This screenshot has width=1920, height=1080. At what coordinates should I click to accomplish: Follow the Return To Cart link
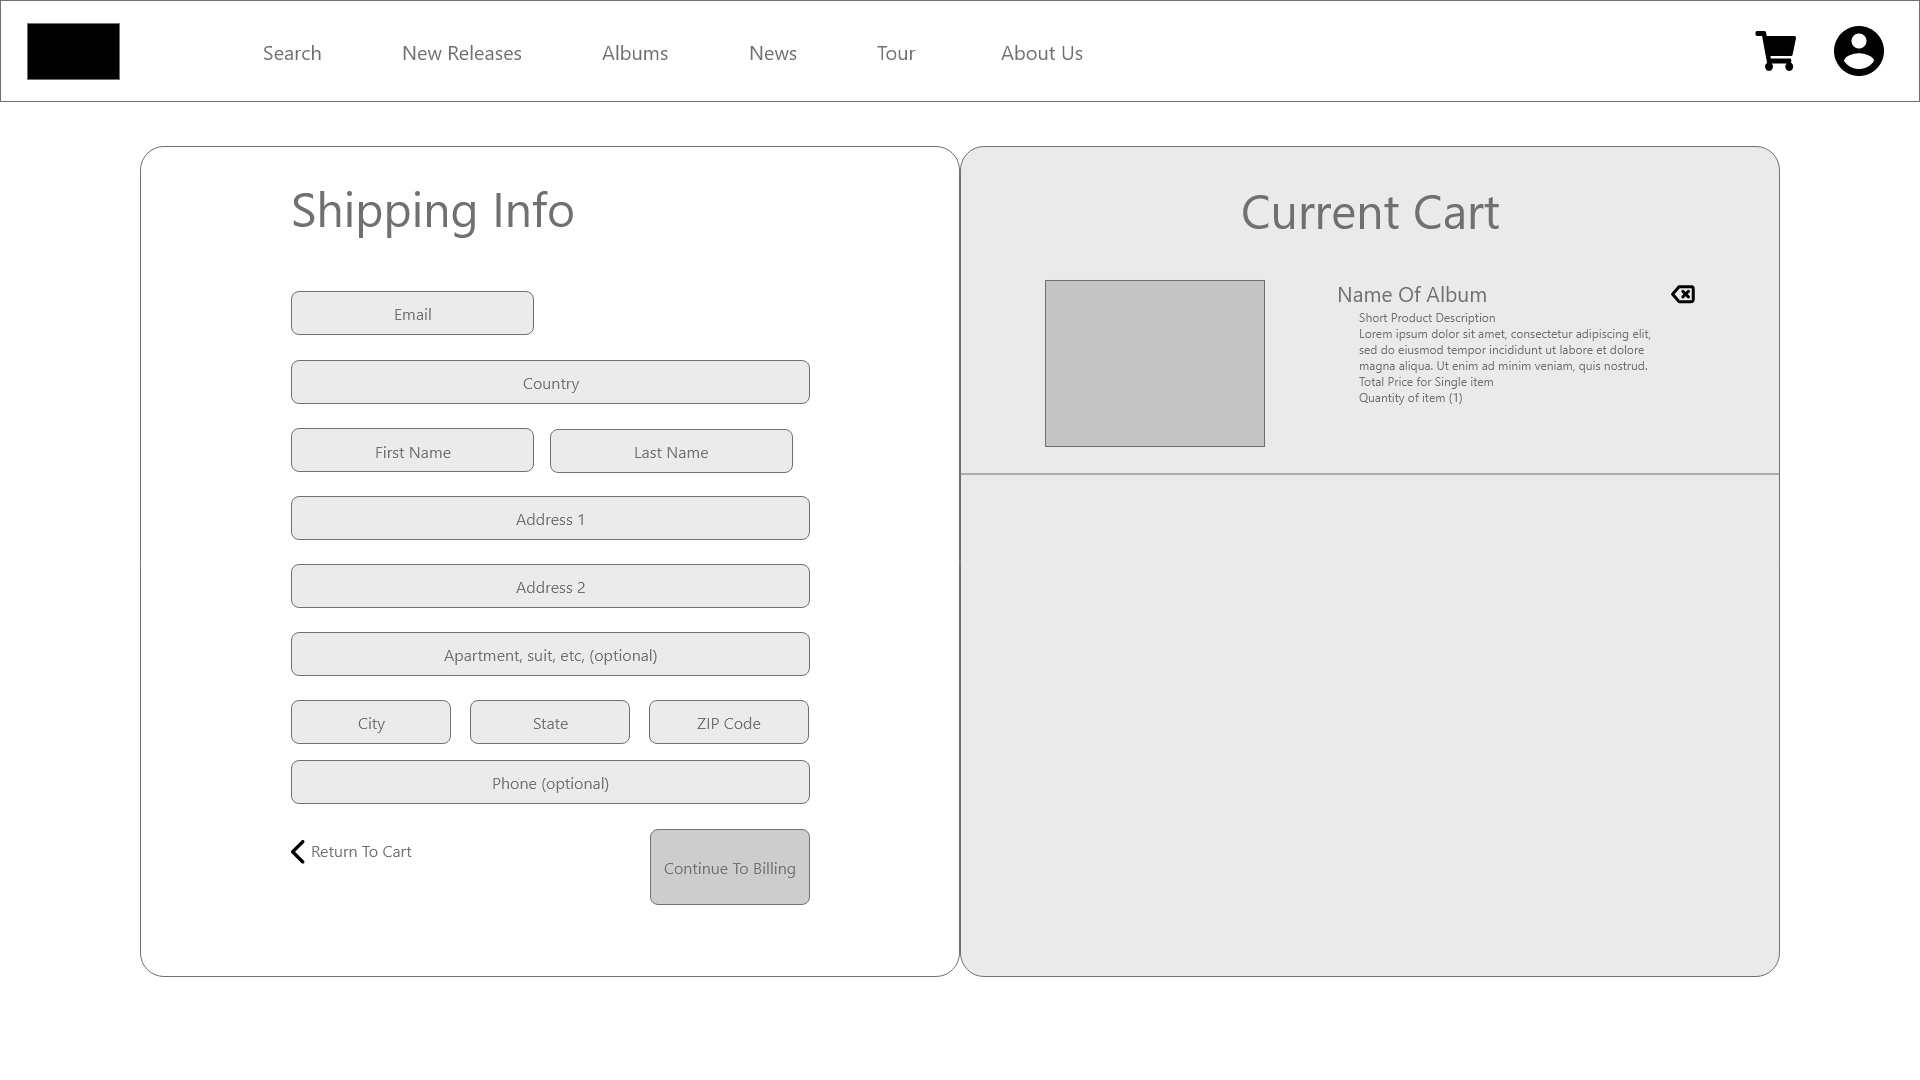coord(361,852)
